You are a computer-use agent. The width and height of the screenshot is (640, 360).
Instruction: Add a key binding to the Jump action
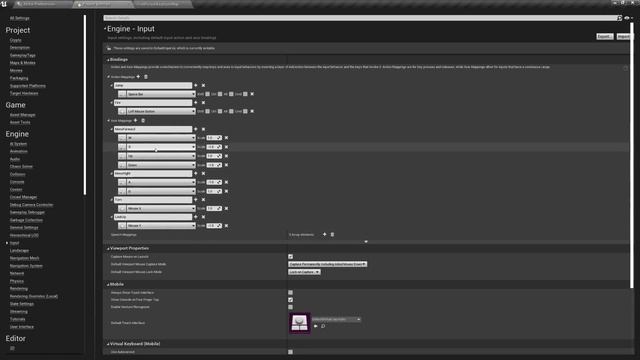coord(196,85)
